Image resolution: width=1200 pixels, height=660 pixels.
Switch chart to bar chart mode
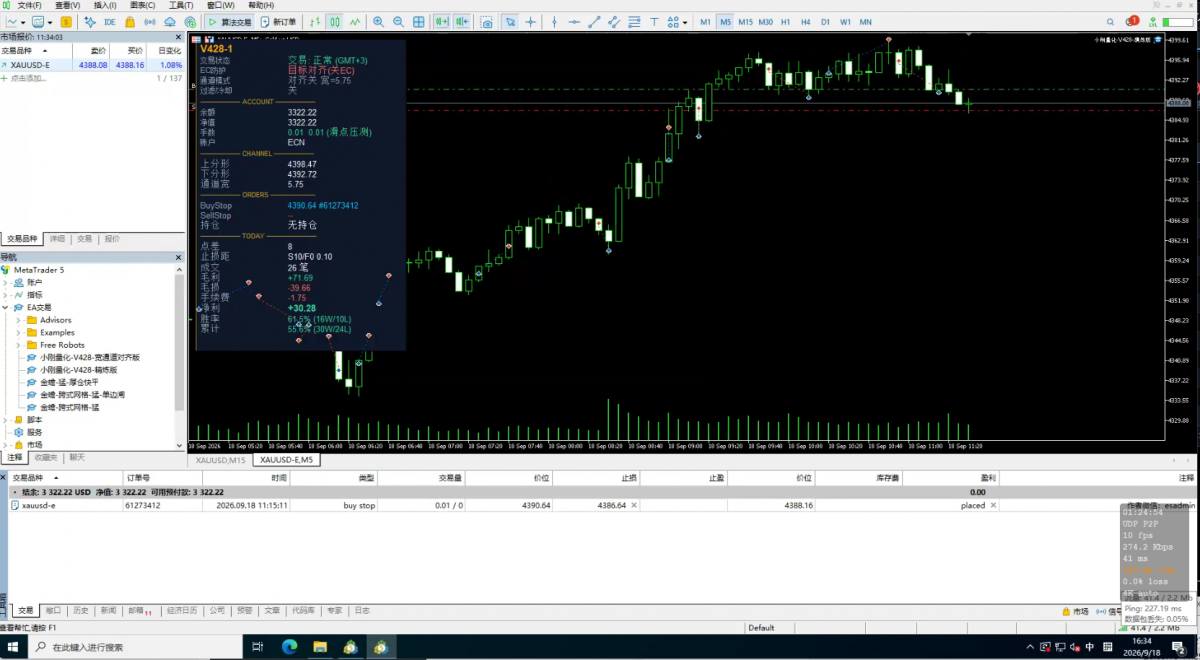coord(314,21)
